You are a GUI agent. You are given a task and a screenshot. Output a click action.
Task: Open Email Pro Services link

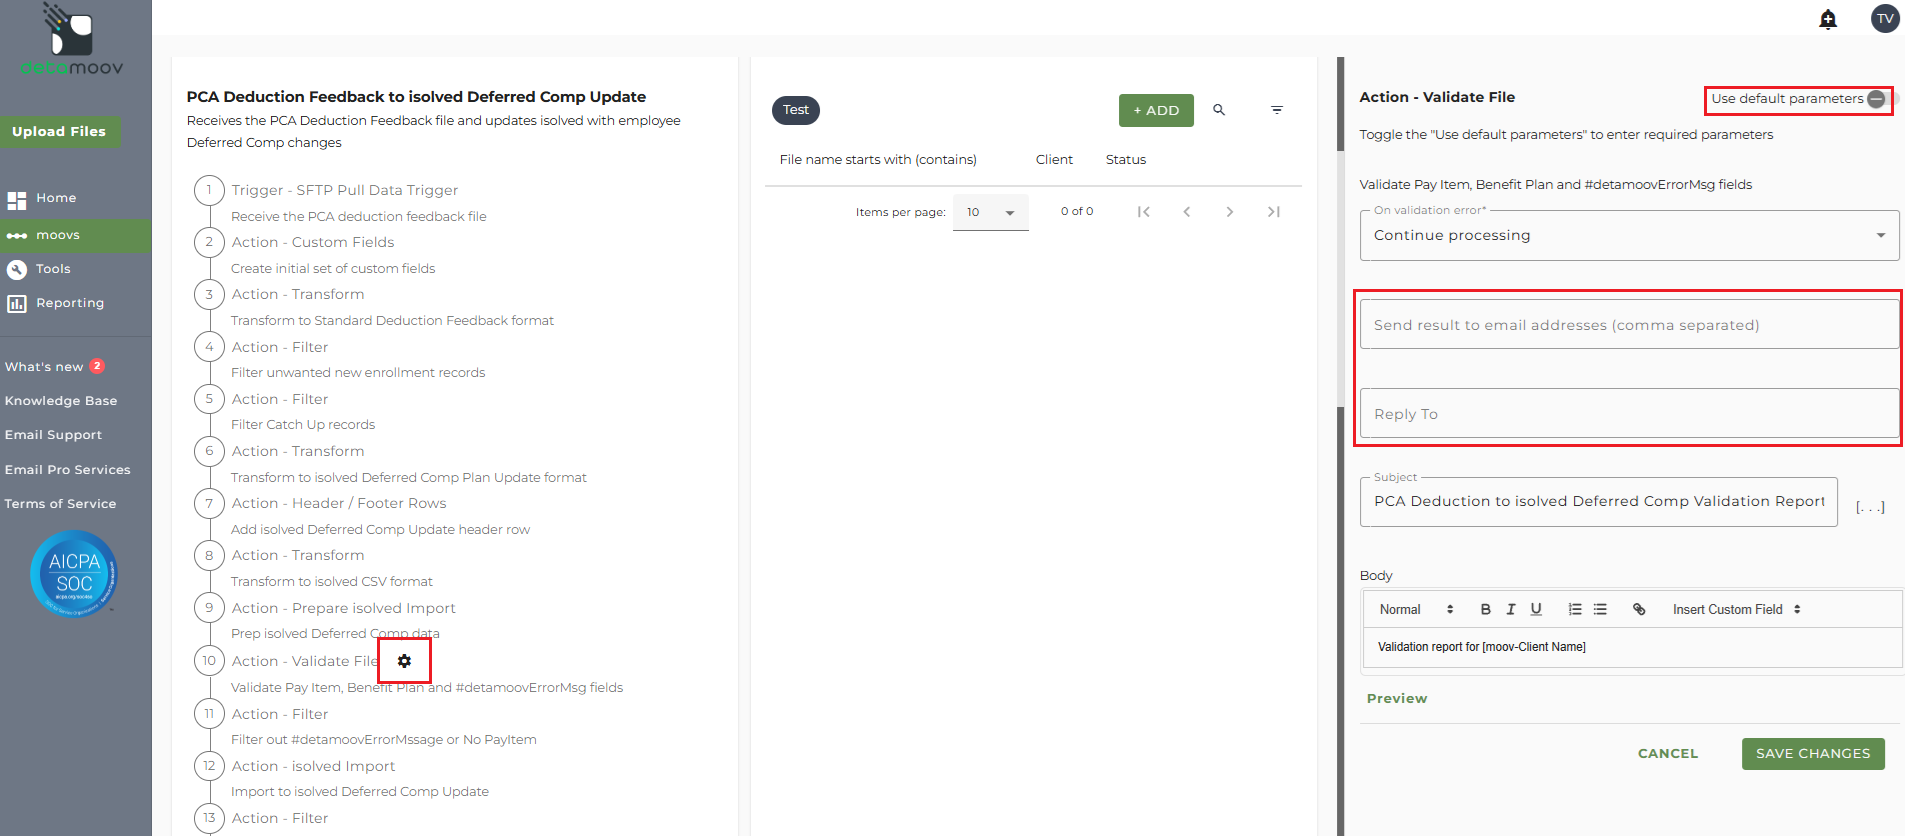pyautogui.click(x=68, y=470)
